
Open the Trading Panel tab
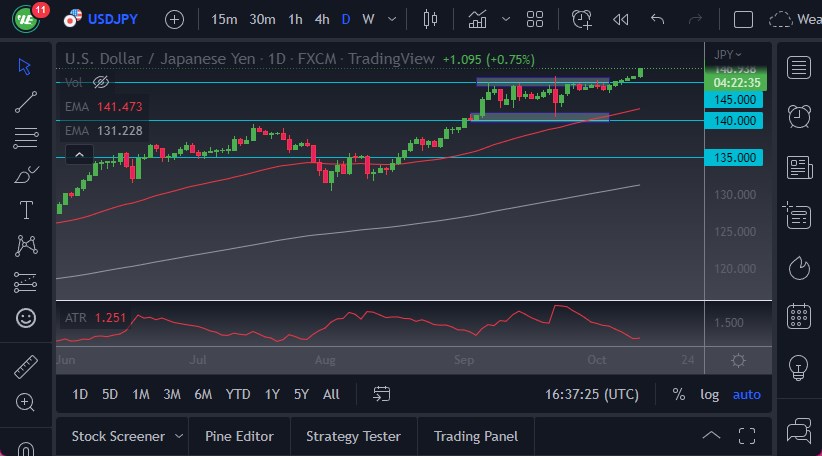[475, 436]
